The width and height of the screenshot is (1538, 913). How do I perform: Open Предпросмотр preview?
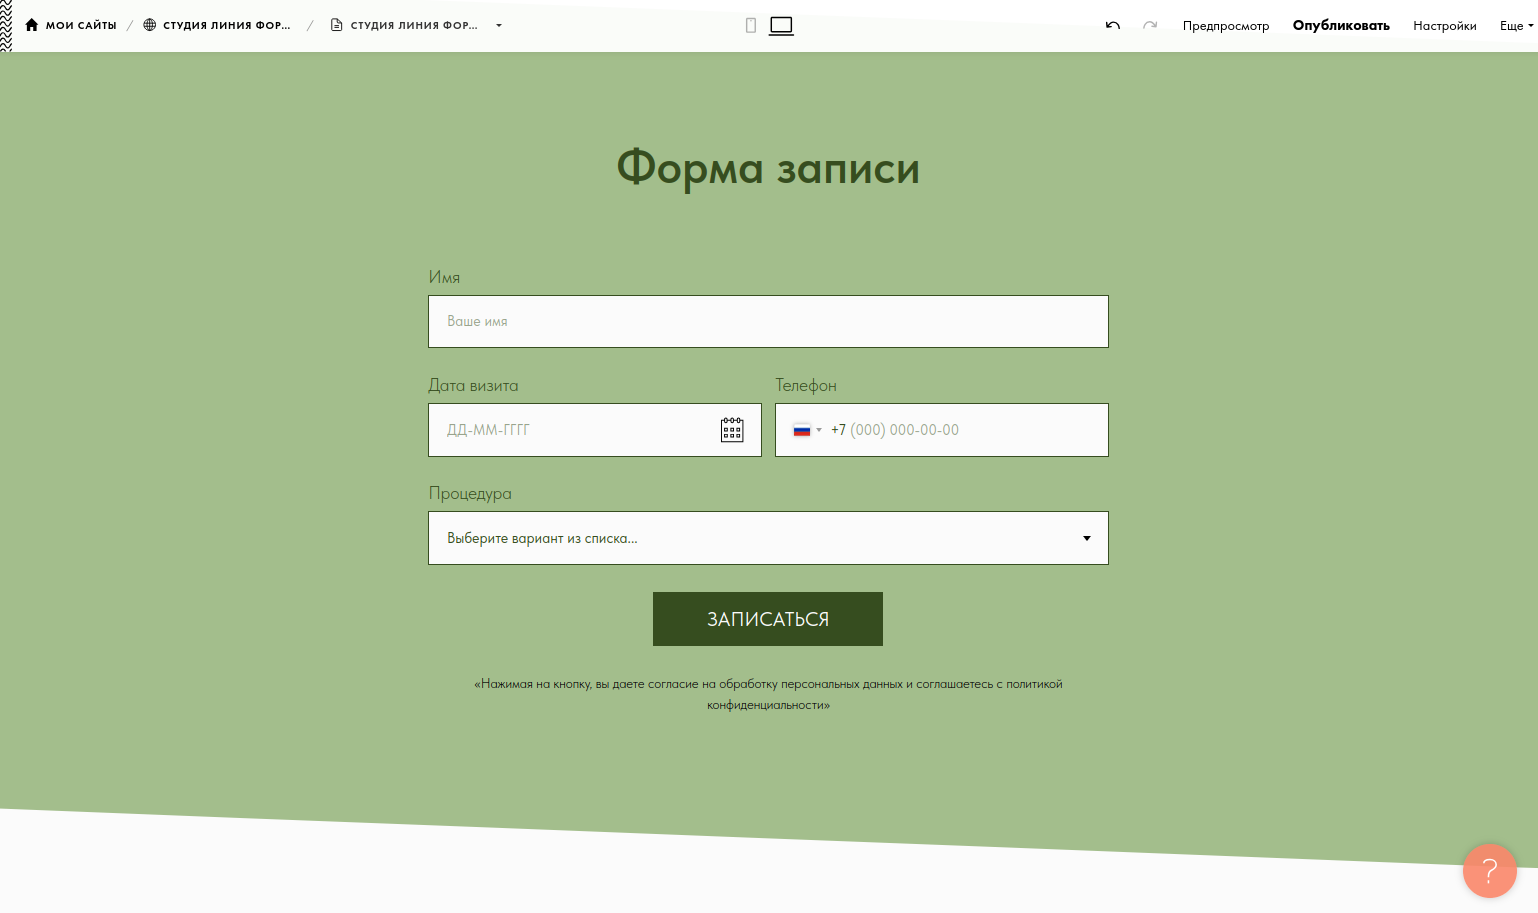click(x=1226, y=26)
